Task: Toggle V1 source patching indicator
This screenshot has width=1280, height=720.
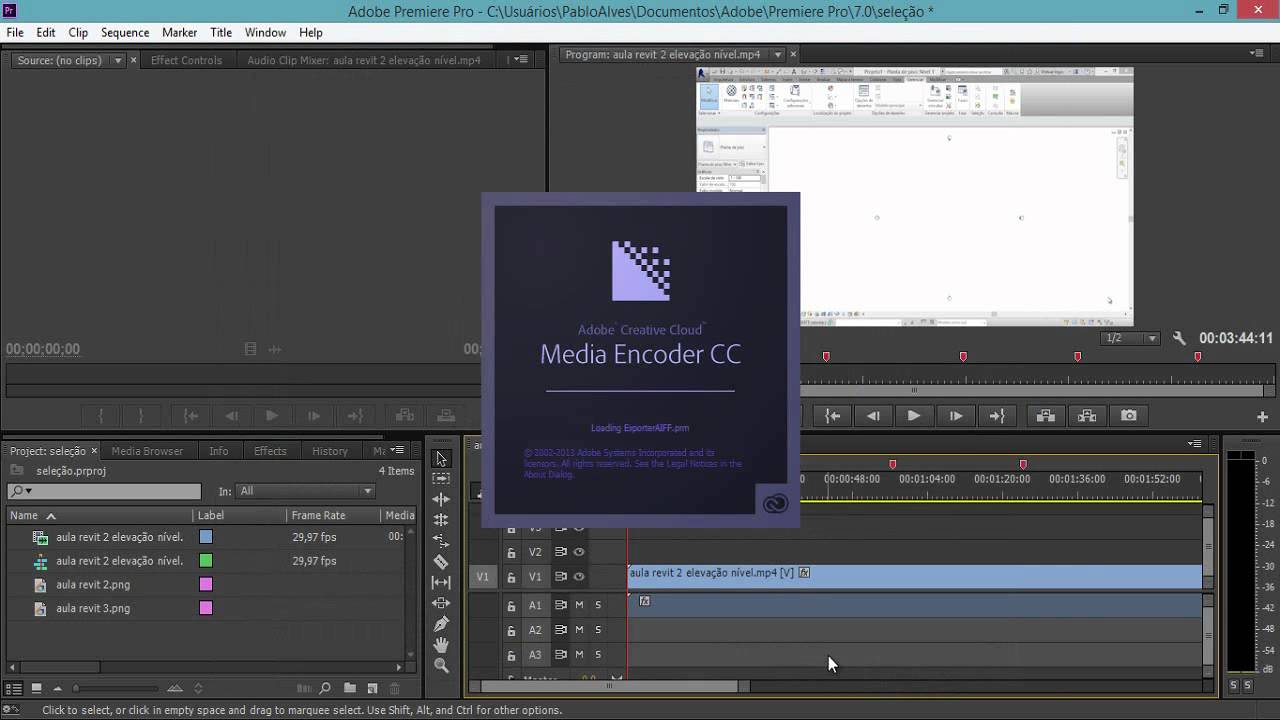Action: (483, 577)
